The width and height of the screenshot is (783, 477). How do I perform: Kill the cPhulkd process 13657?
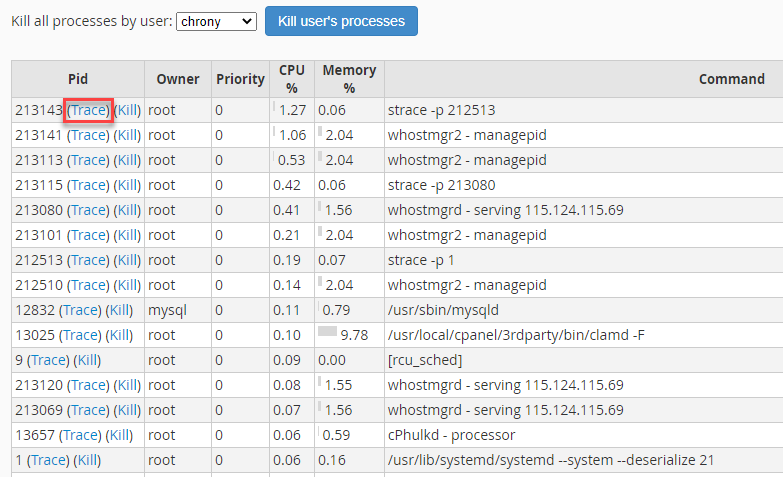119,435
